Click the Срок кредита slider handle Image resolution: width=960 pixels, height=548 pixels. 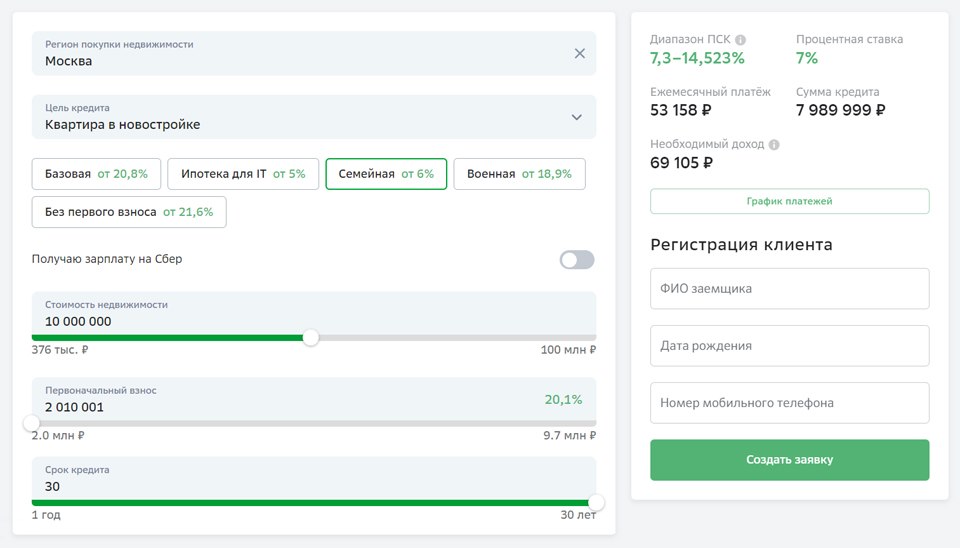(596, 502)
